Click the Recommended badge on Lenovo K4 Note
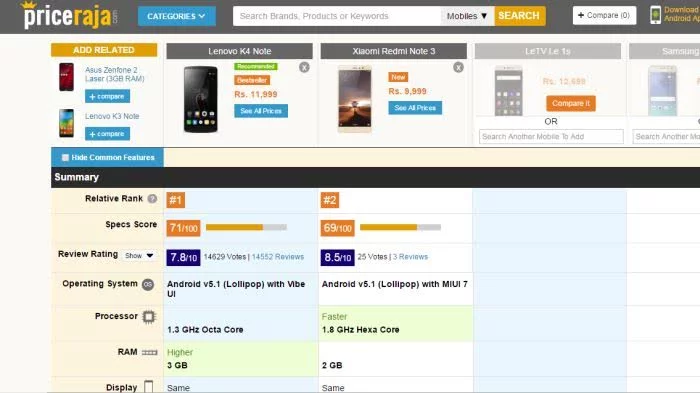The image size is (700, 393). tap(256, 67)
